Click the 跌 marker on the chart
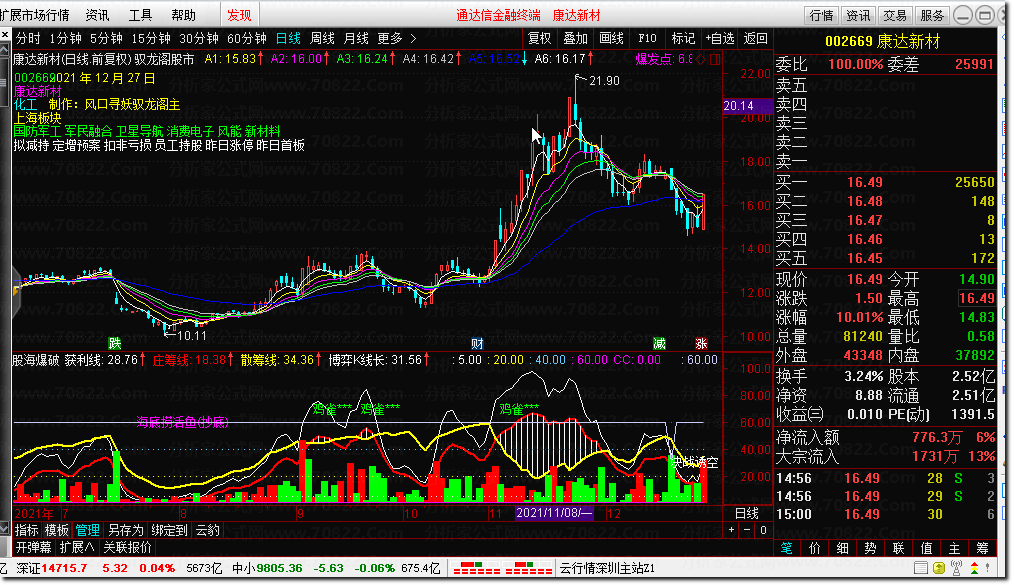 114,343
